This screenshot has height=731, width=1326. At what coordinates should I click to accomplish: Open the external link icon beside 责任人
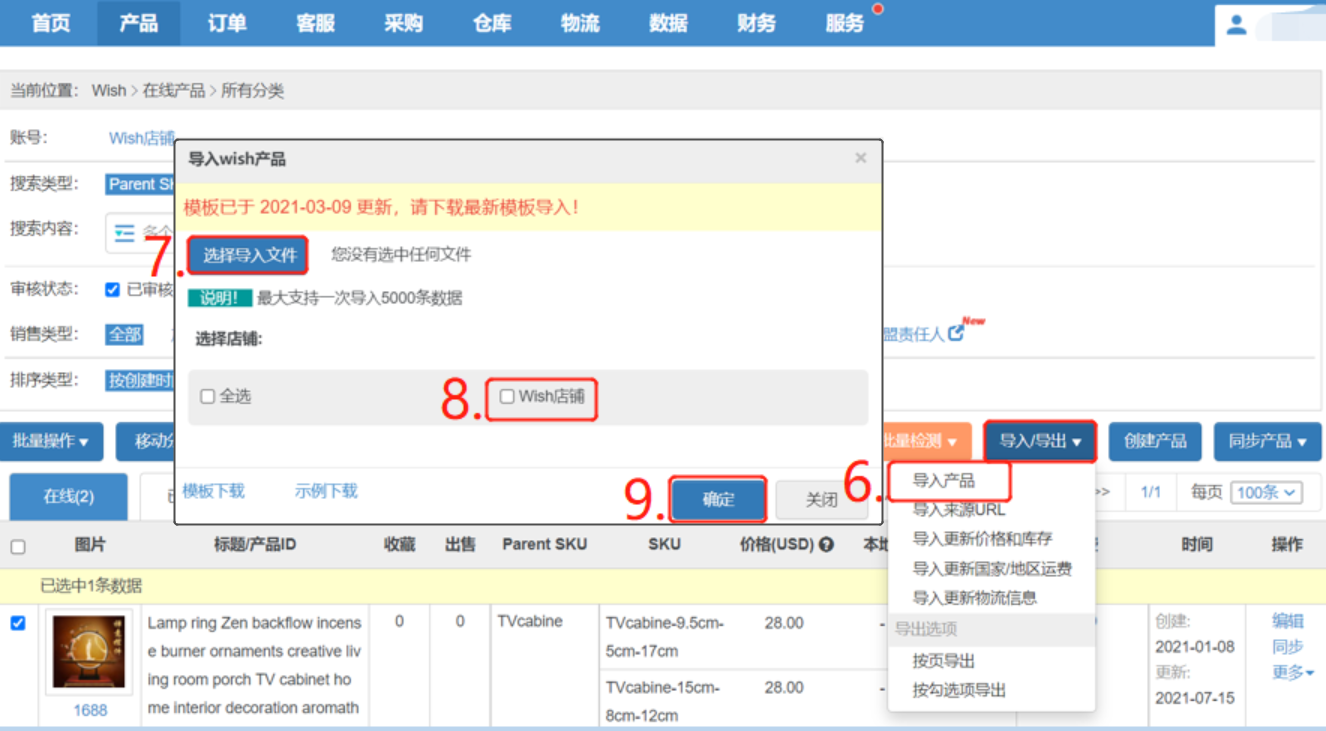click(x=956, y=333)
